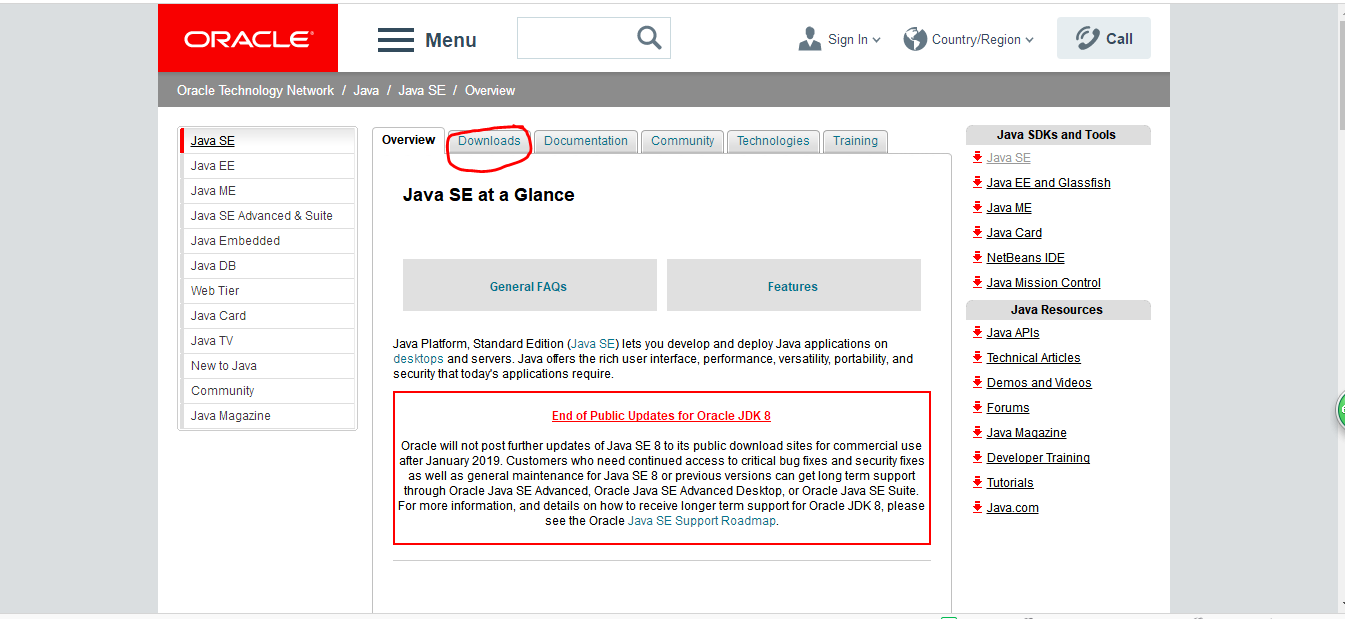Click red arrow icon beside Tutorials
The height and width of the screenshot is (619, 1345).
coord(977,482)
